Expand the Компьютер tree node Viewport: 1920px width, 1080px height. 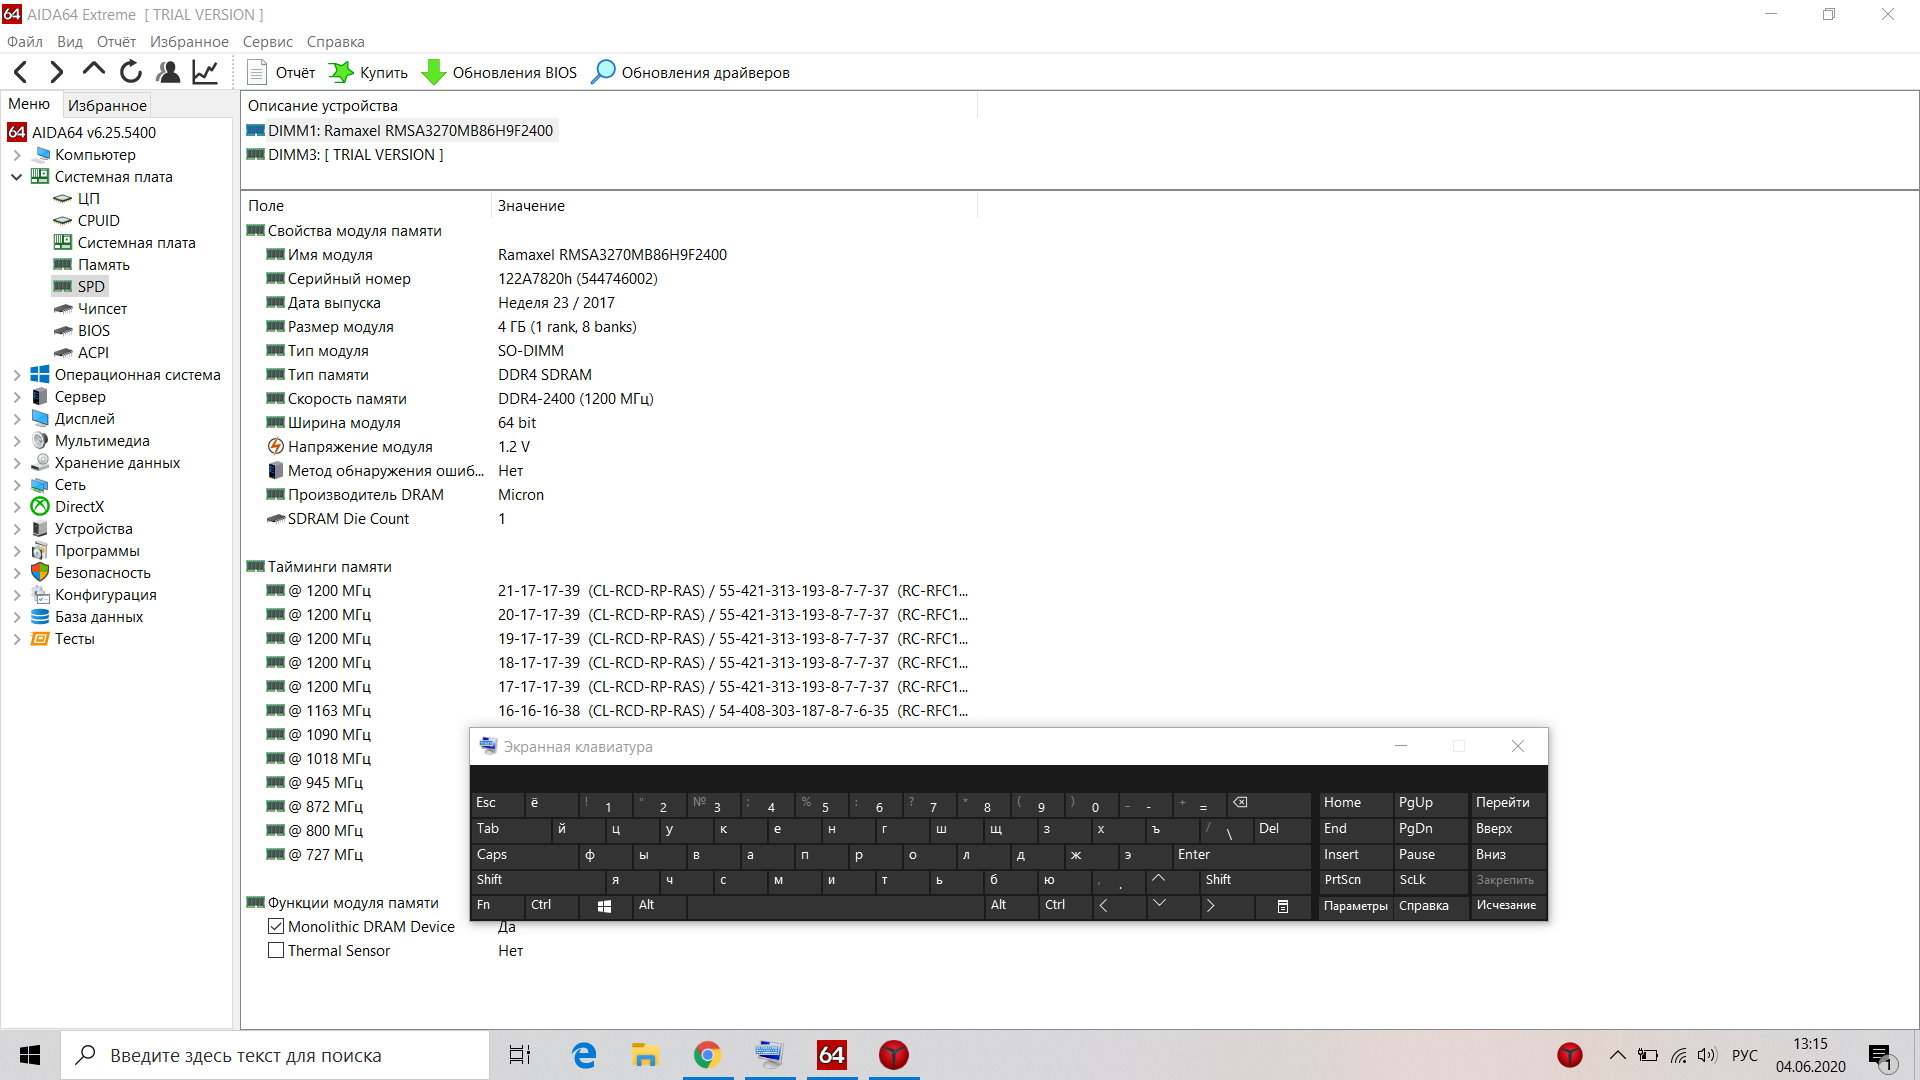coord(16,154)
